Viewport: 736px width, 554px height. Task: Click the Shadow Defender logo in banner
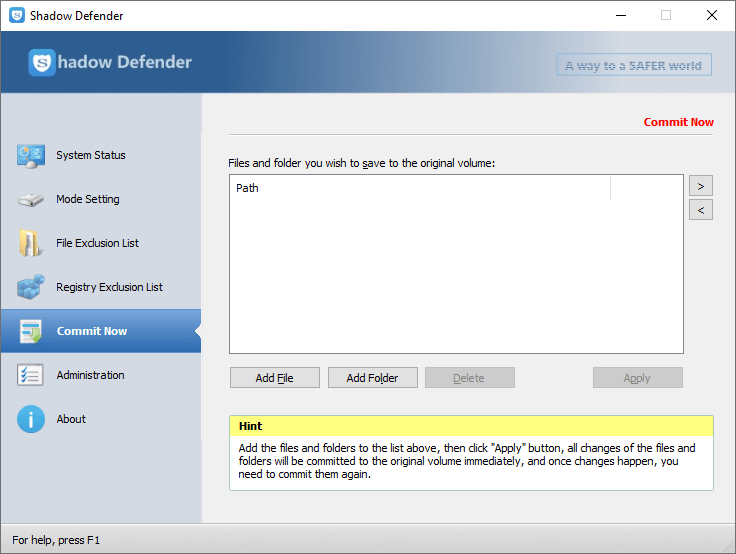[x=110, y=62]
